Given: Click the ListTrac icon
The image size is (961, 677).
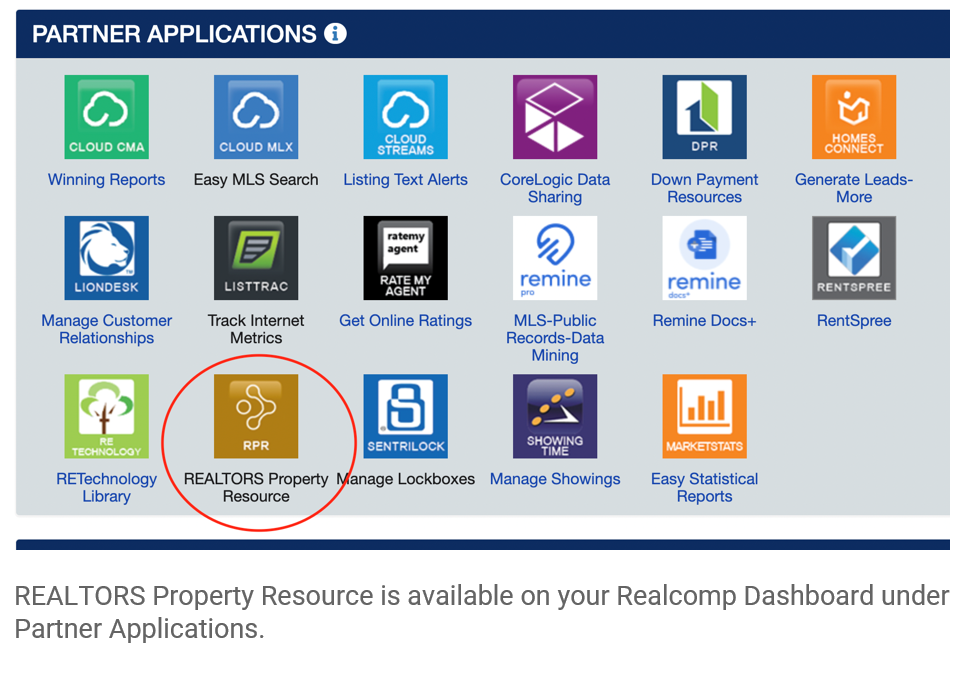Looking at the screenshot, I should (256, 258).
